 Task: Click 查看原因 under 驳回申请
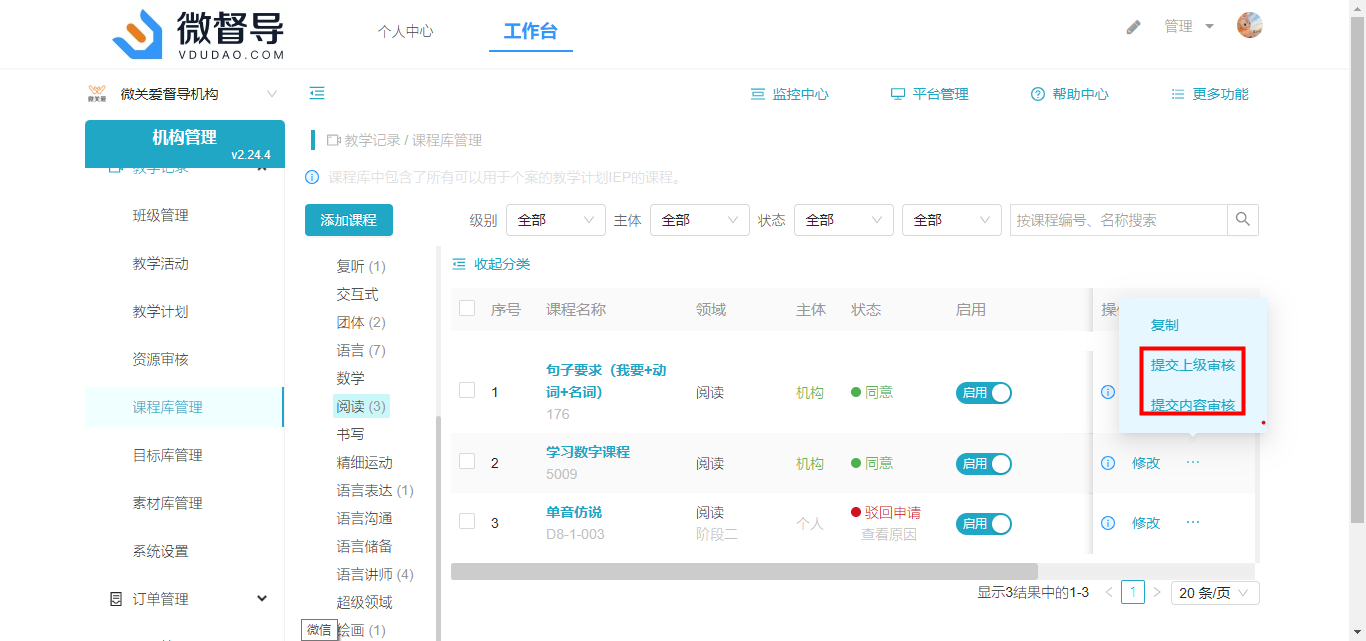pos(889,534)
